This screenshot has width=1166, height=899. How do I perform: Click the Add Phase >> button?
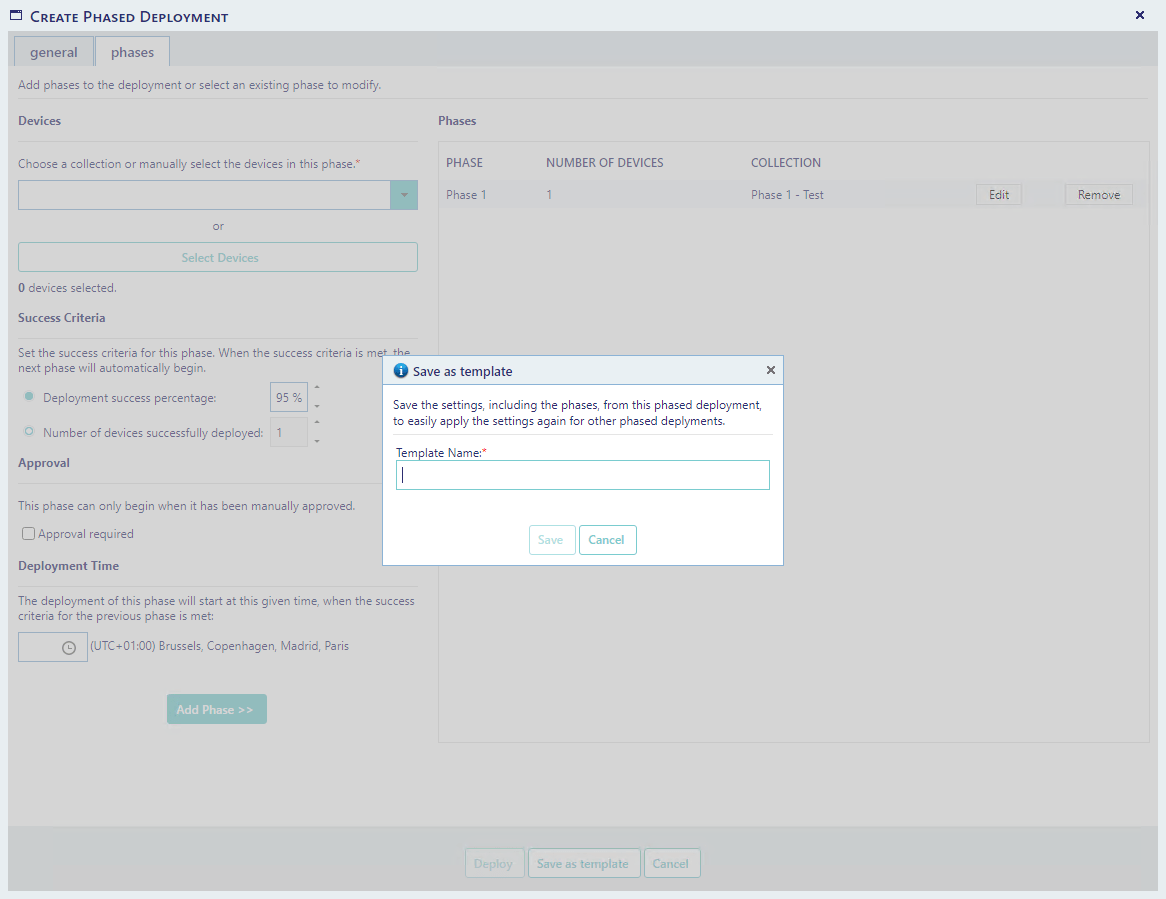click(x=216, y=709)
